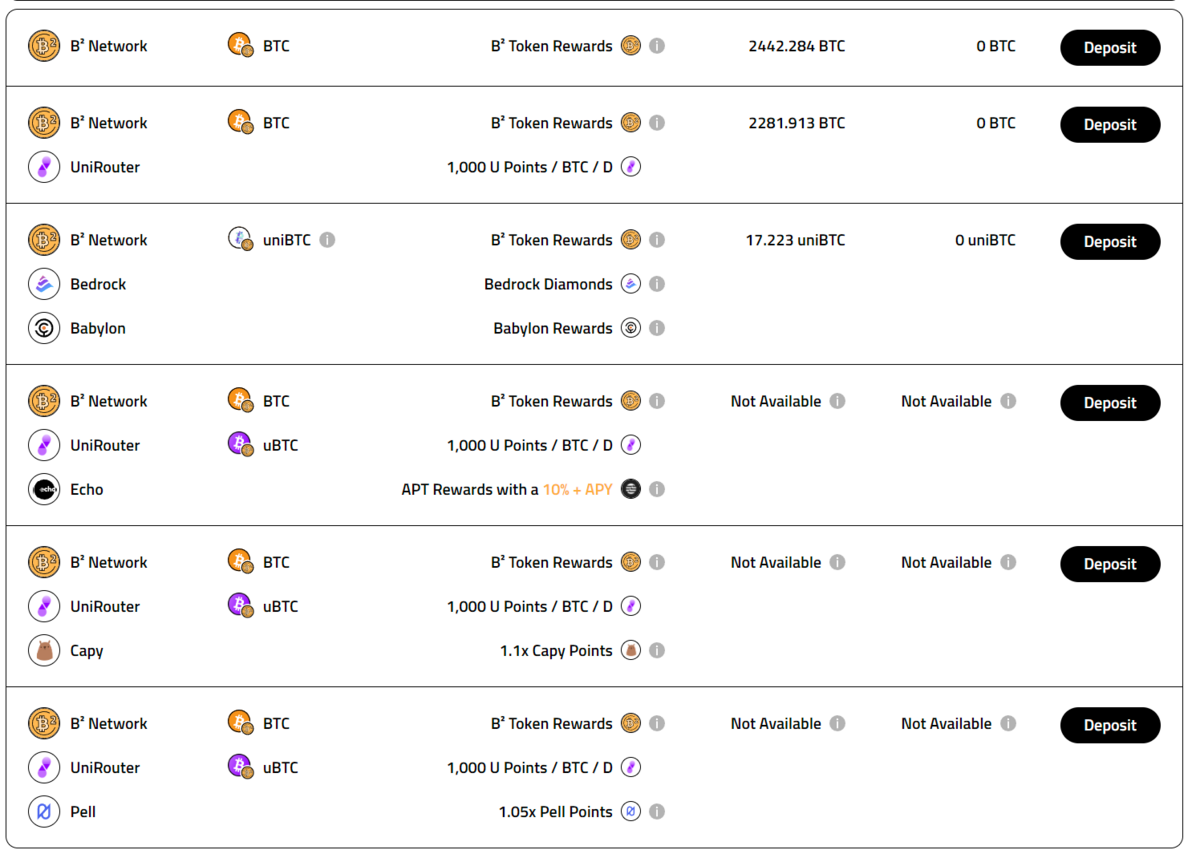The height and width of the screenshot is (854, 1200).
Task: Click the BTC coin icon in the 2442.284 BTC row
Action: [x=241, y=46]
